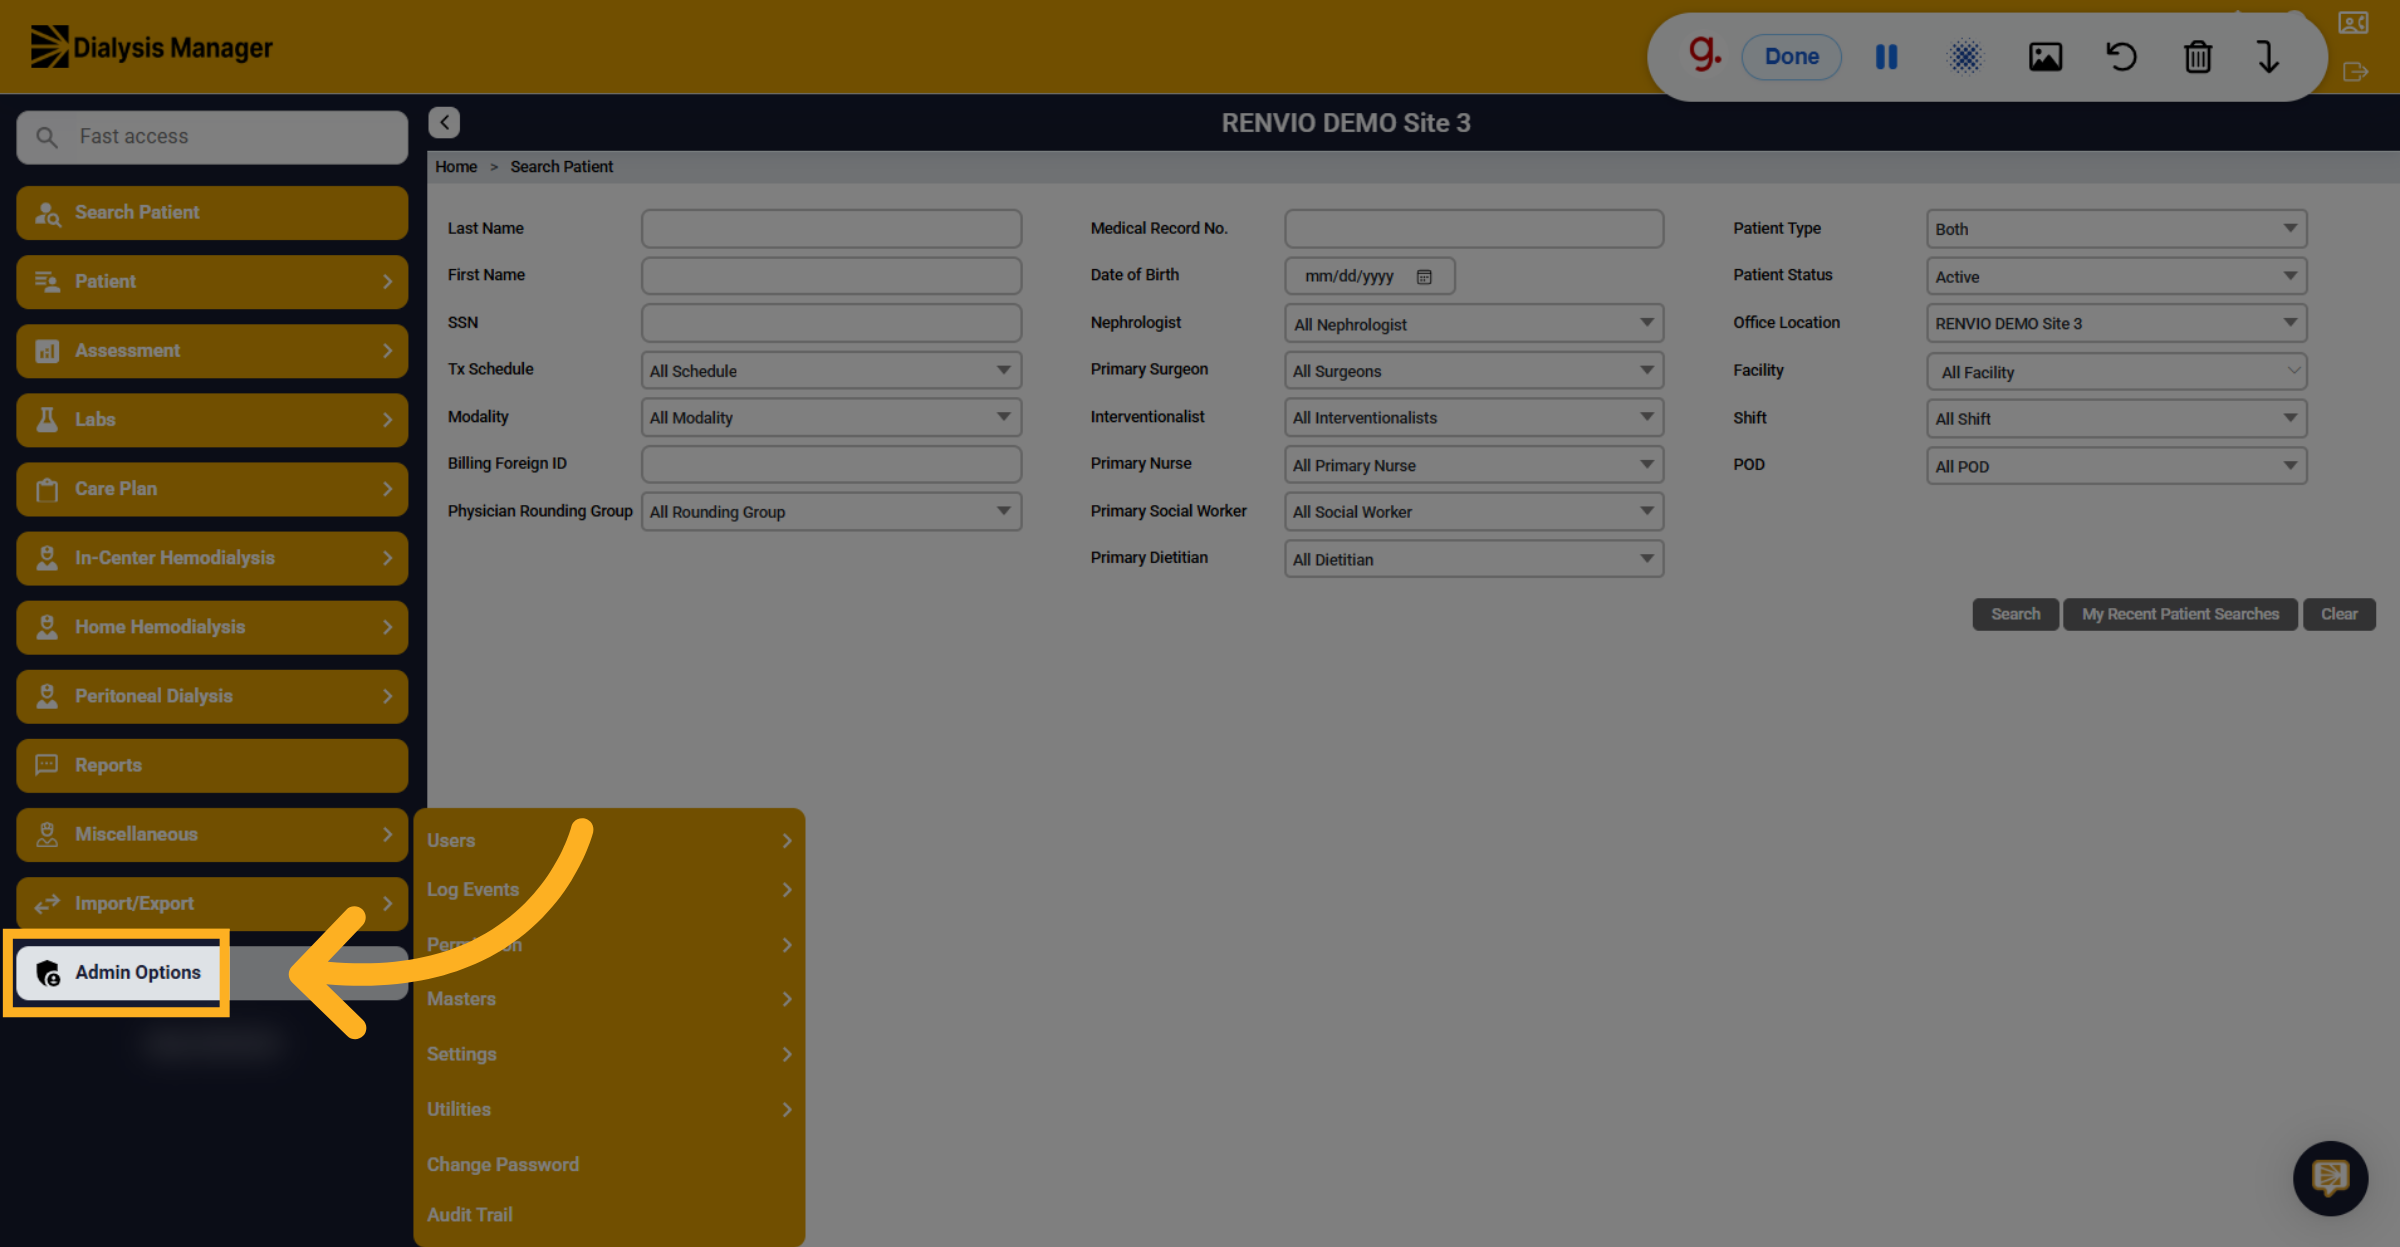
Task: Open the Primary Dietitian dropdown
Action: (1474, 559)
